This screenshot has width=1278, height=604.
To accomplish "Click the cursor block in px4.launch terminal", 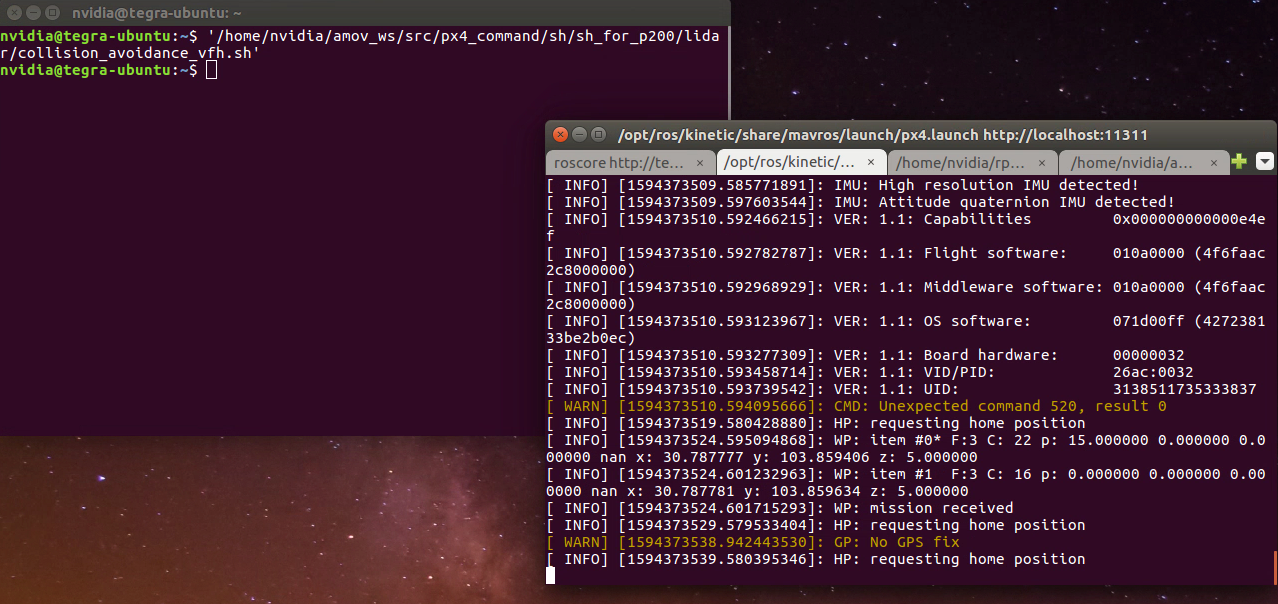I will [x=550, y=575].
